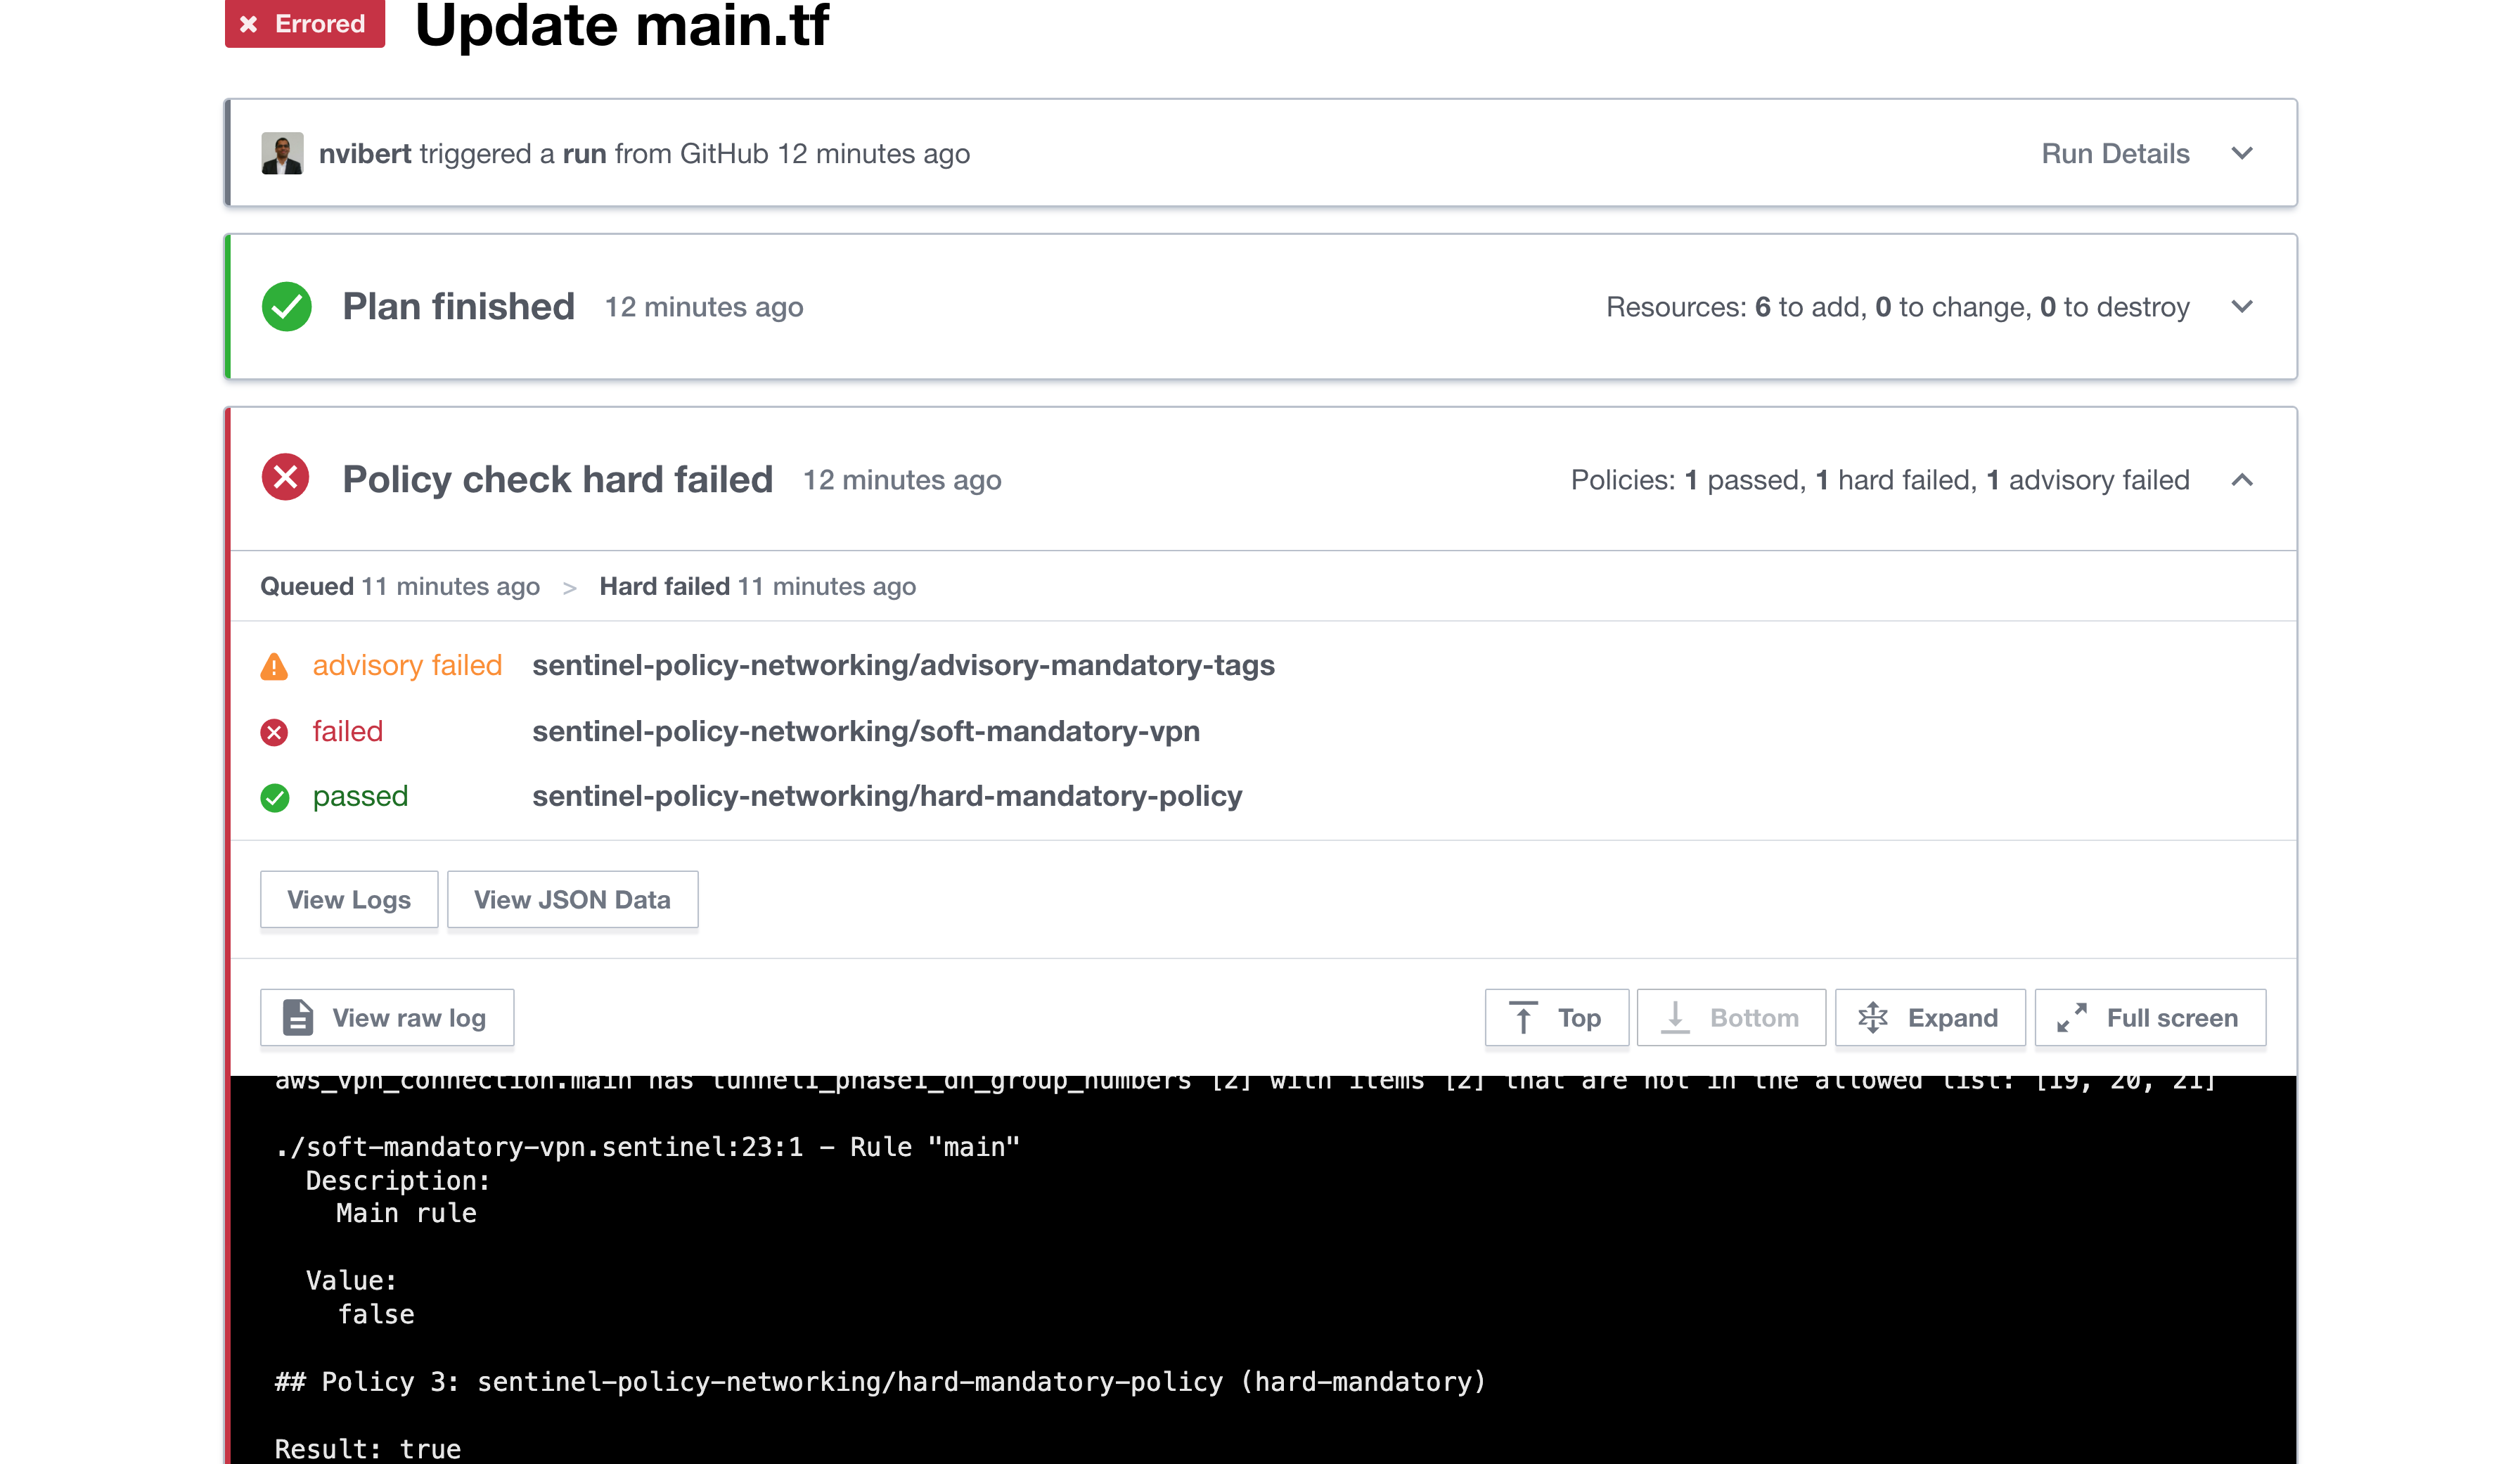
Task: Open the soft-mandatory-vpn policy link
Action: pos(866,732)
